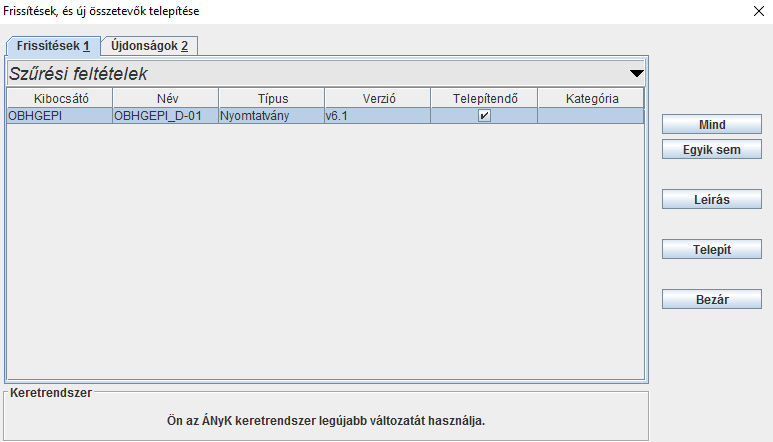
Task: Select the OBHGEPI publisher cell
Action: [x=60, y=116]
